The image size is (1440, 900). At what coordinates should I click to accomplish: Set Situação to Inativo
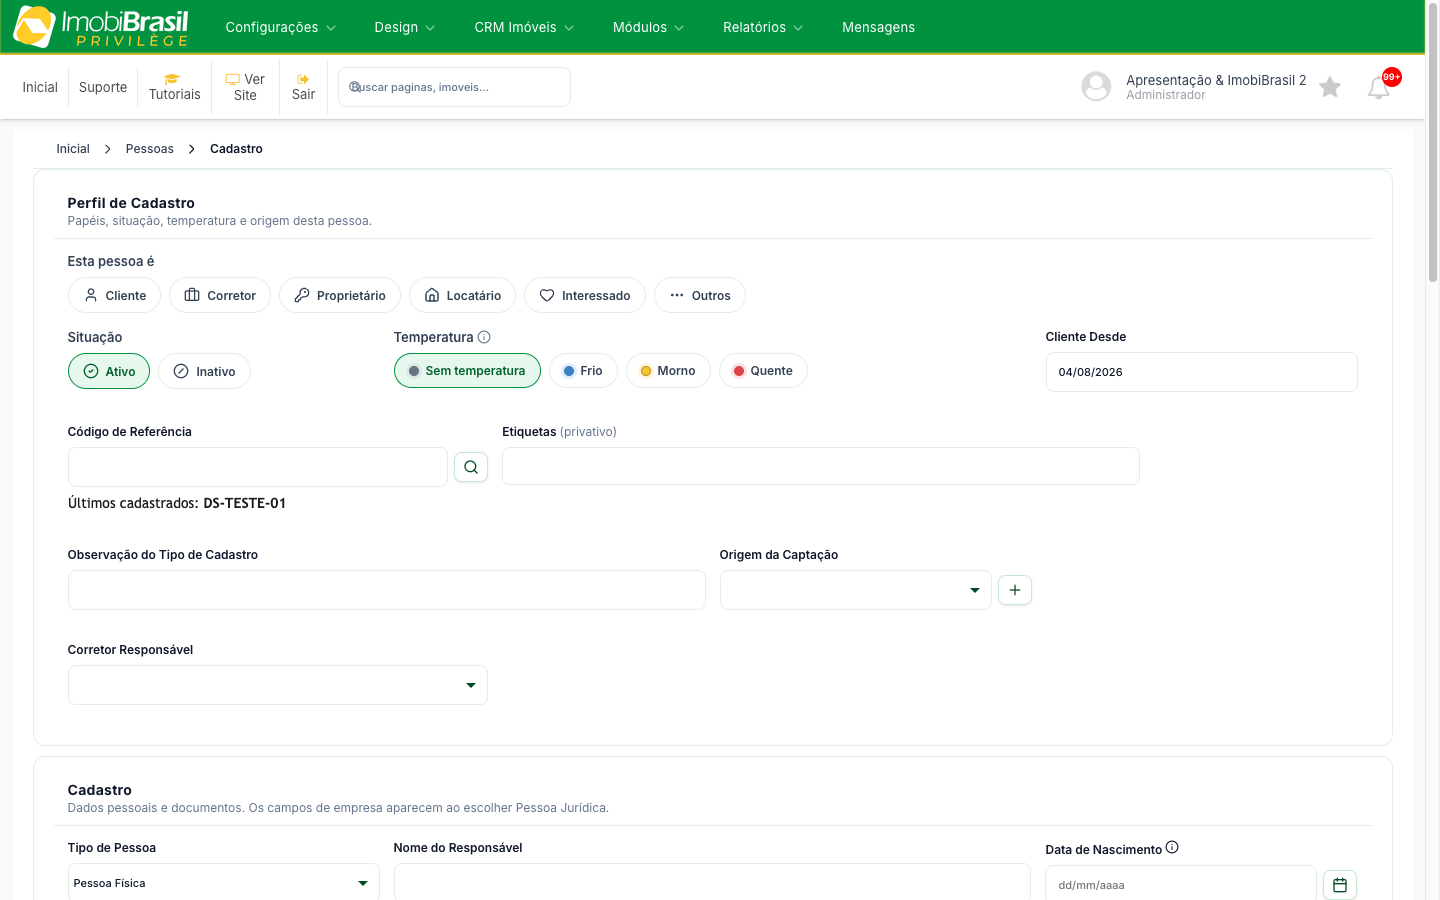click(204, 371)
